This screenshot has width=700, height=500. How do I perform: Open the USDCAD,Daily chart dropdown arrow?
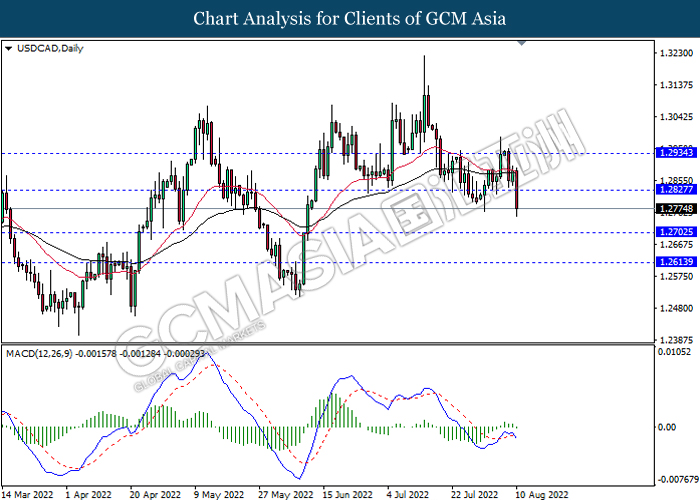point(8,49)
